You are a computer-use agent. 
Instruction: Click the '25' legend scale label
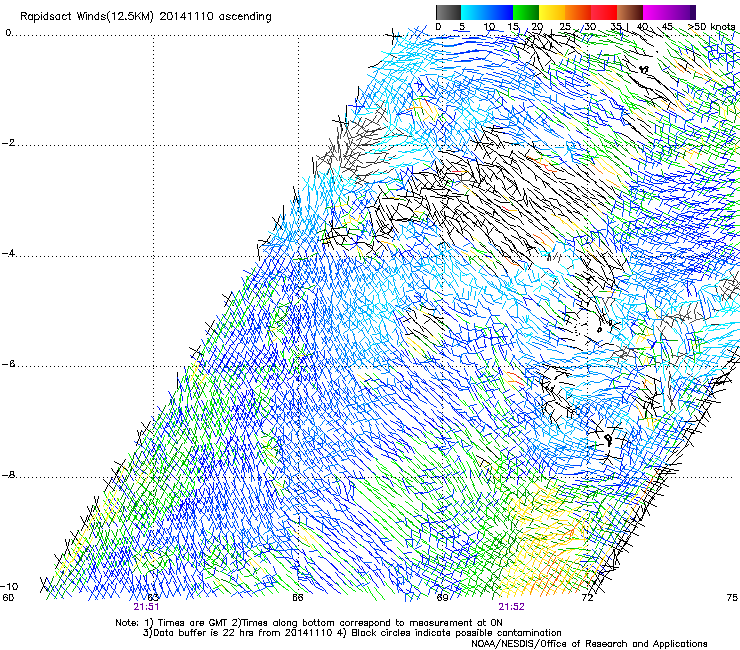[564, 27]
